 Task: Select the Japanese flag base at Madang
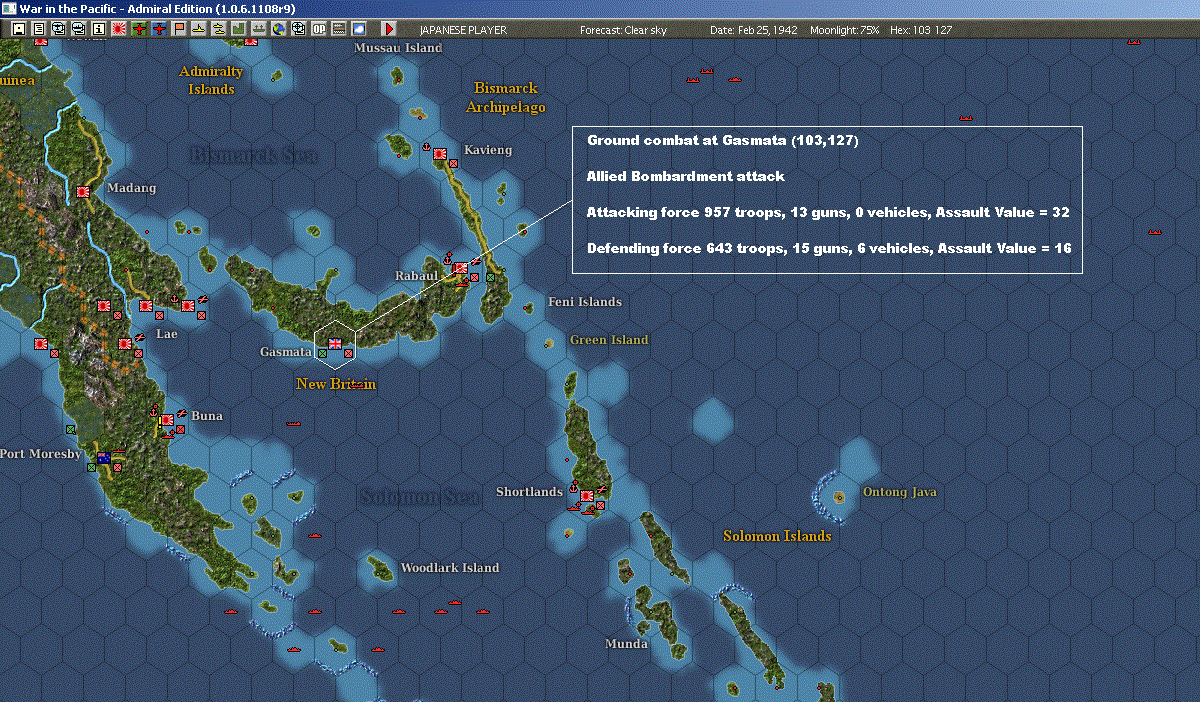tap(83, 191)
